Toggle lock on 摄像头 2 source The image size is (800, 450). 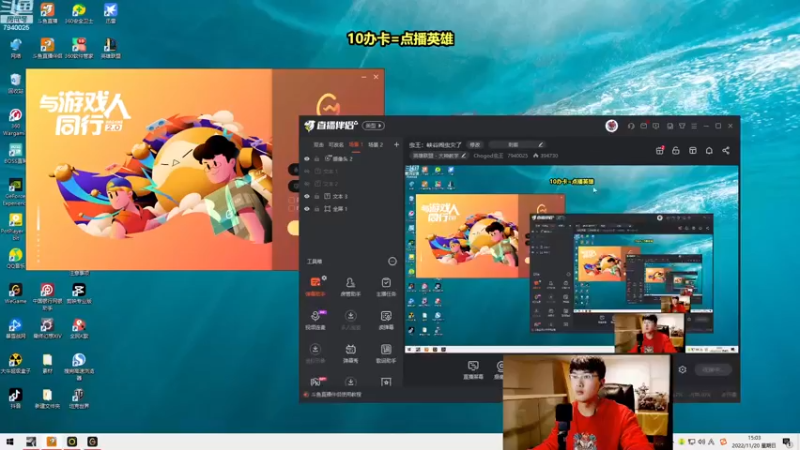coord(317,159)
